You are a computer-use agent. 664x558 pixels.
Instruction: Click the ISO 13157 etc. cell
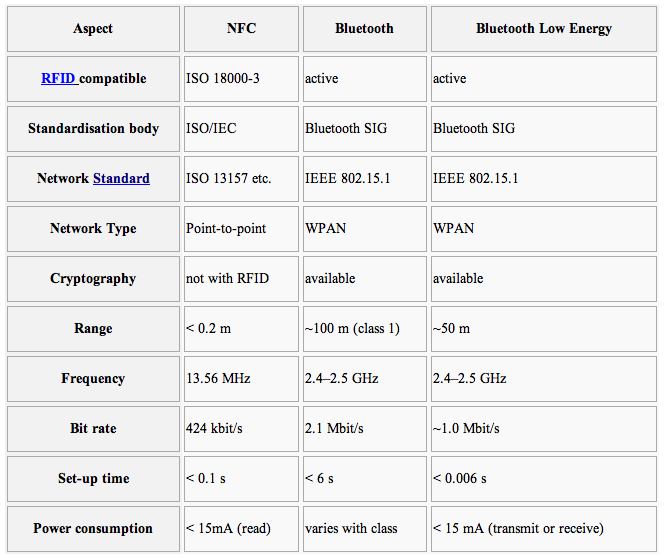point(229,179)
